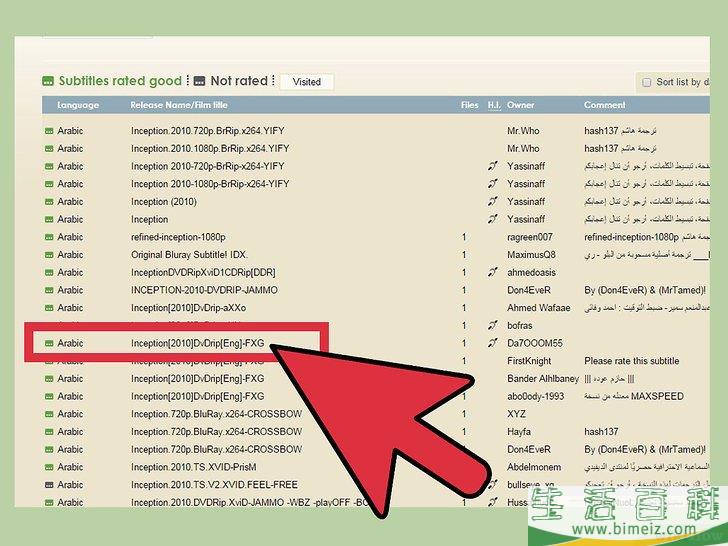Screen dimensions: 728x546
Task: Click rating icon of Inception[2010]DvDrip-aXXo row
Action: pyautogui.click(x=49, y=308)
